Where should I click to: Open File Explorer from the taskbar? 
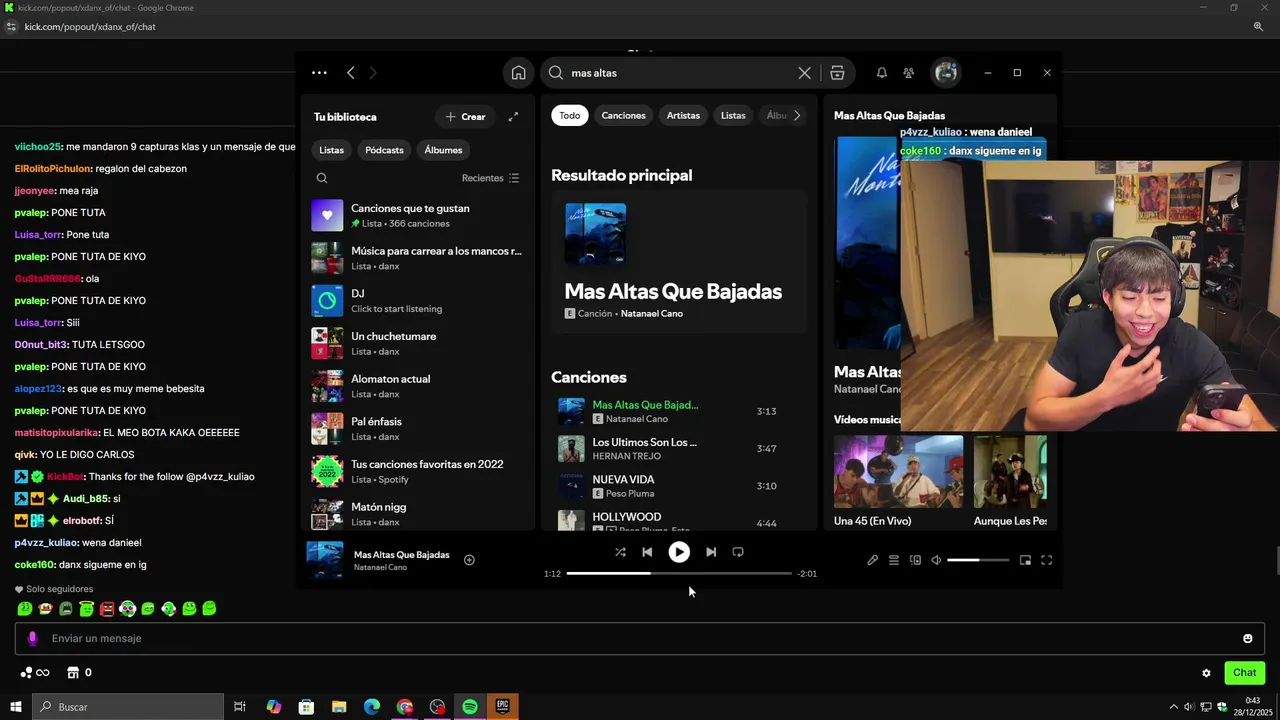339,707
